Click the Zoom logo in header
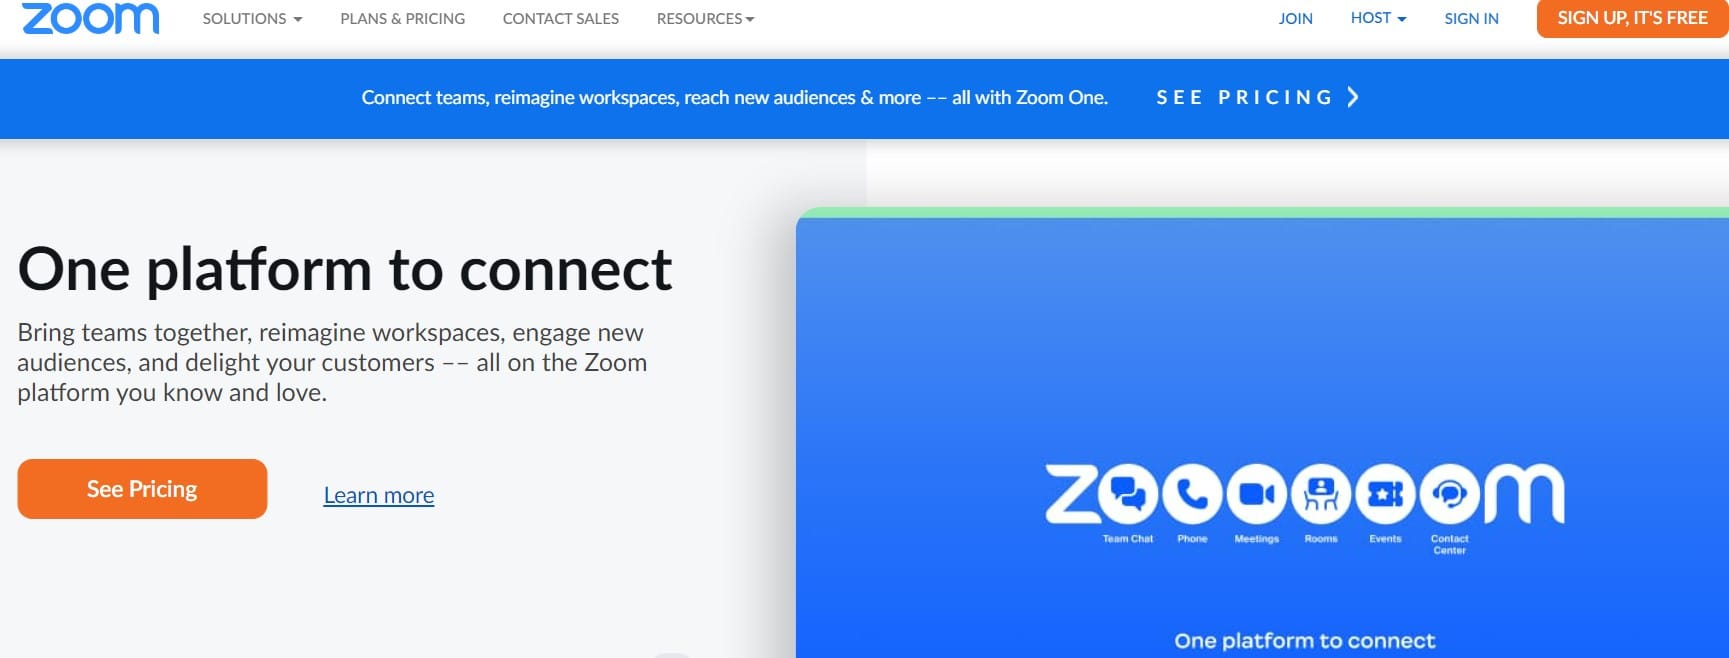Image resolution: width=1729 pixels, height=658 pixels. [x=90, y=19]
